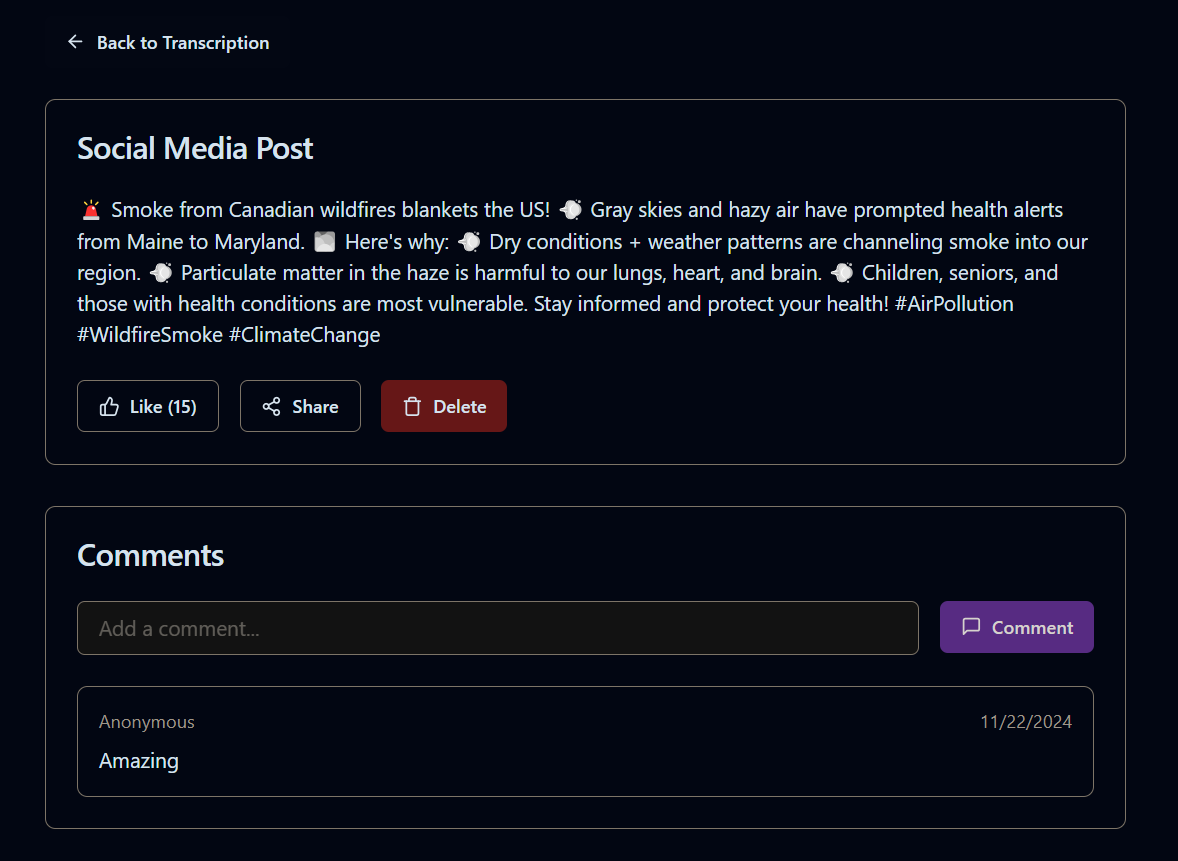Click the thumbs-up icon on Like
Image resolution: width=1178 pixels, height=861 pixels.
click(x=109, y=406)
